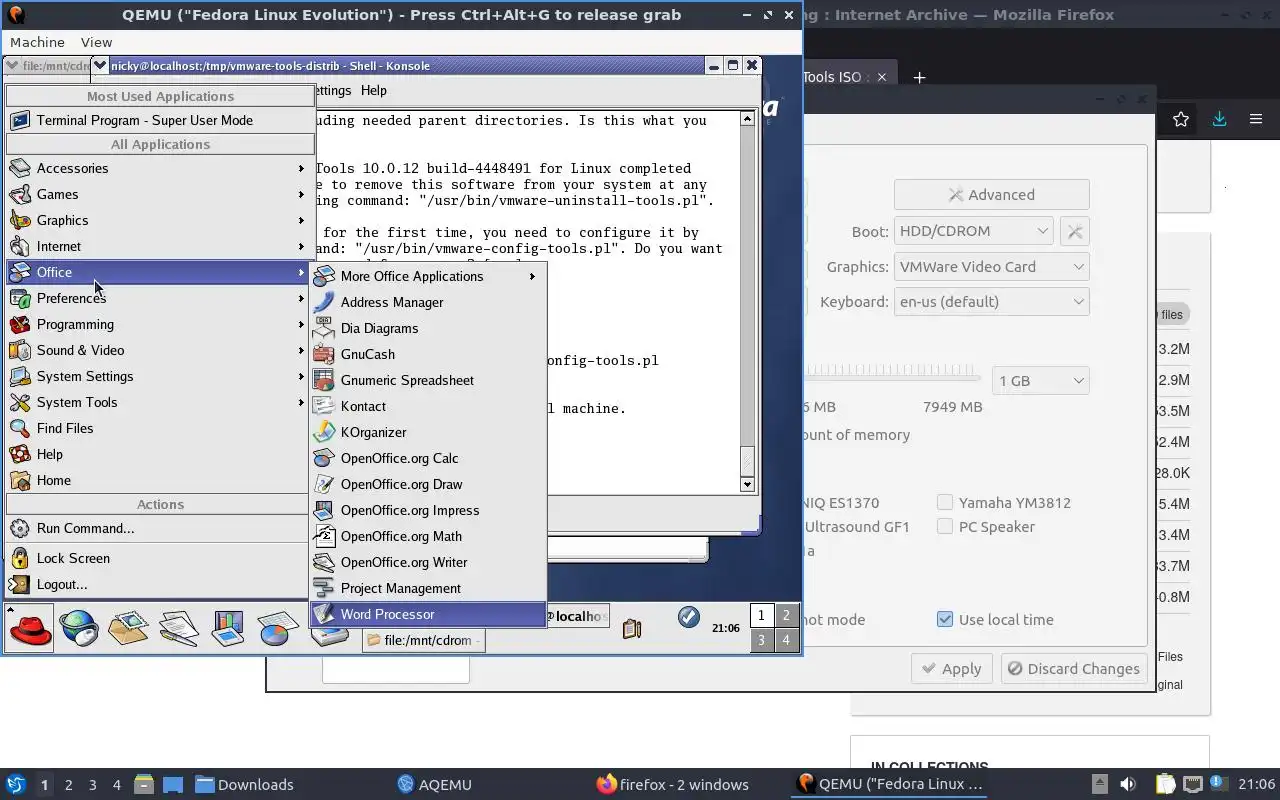Expand the Accessories submenu
Image resolution: width=1280 pixels, height=800 pixels.
[160, 168]
